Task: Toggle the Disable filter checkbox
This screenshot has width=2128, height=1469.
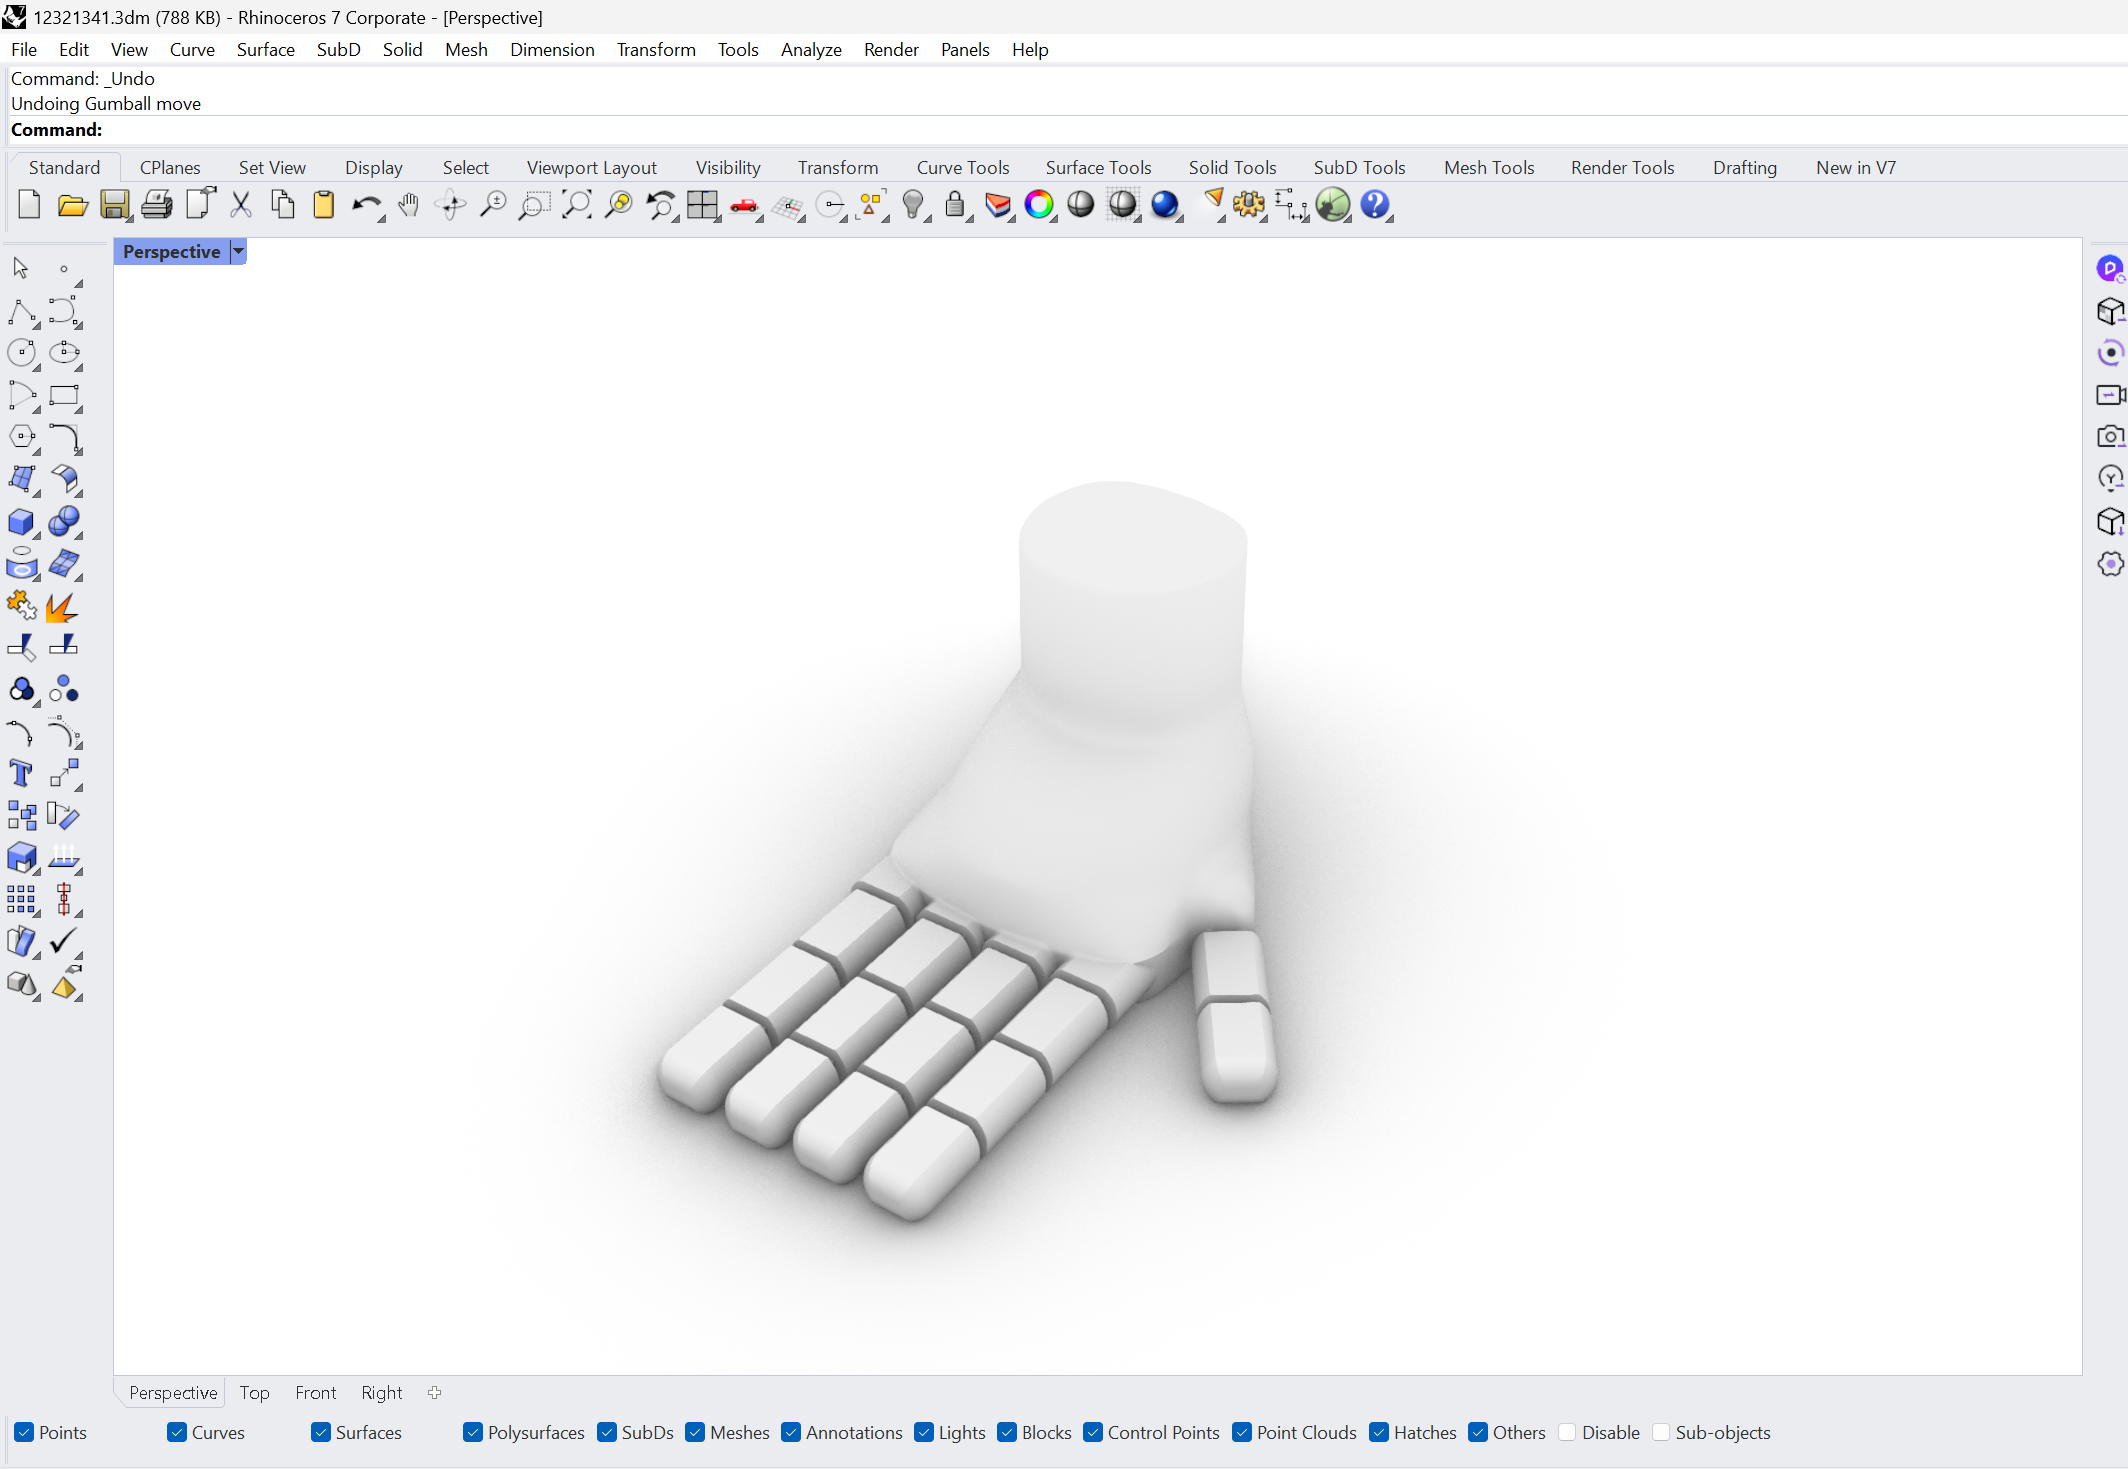Action: coord(1567,1432)
